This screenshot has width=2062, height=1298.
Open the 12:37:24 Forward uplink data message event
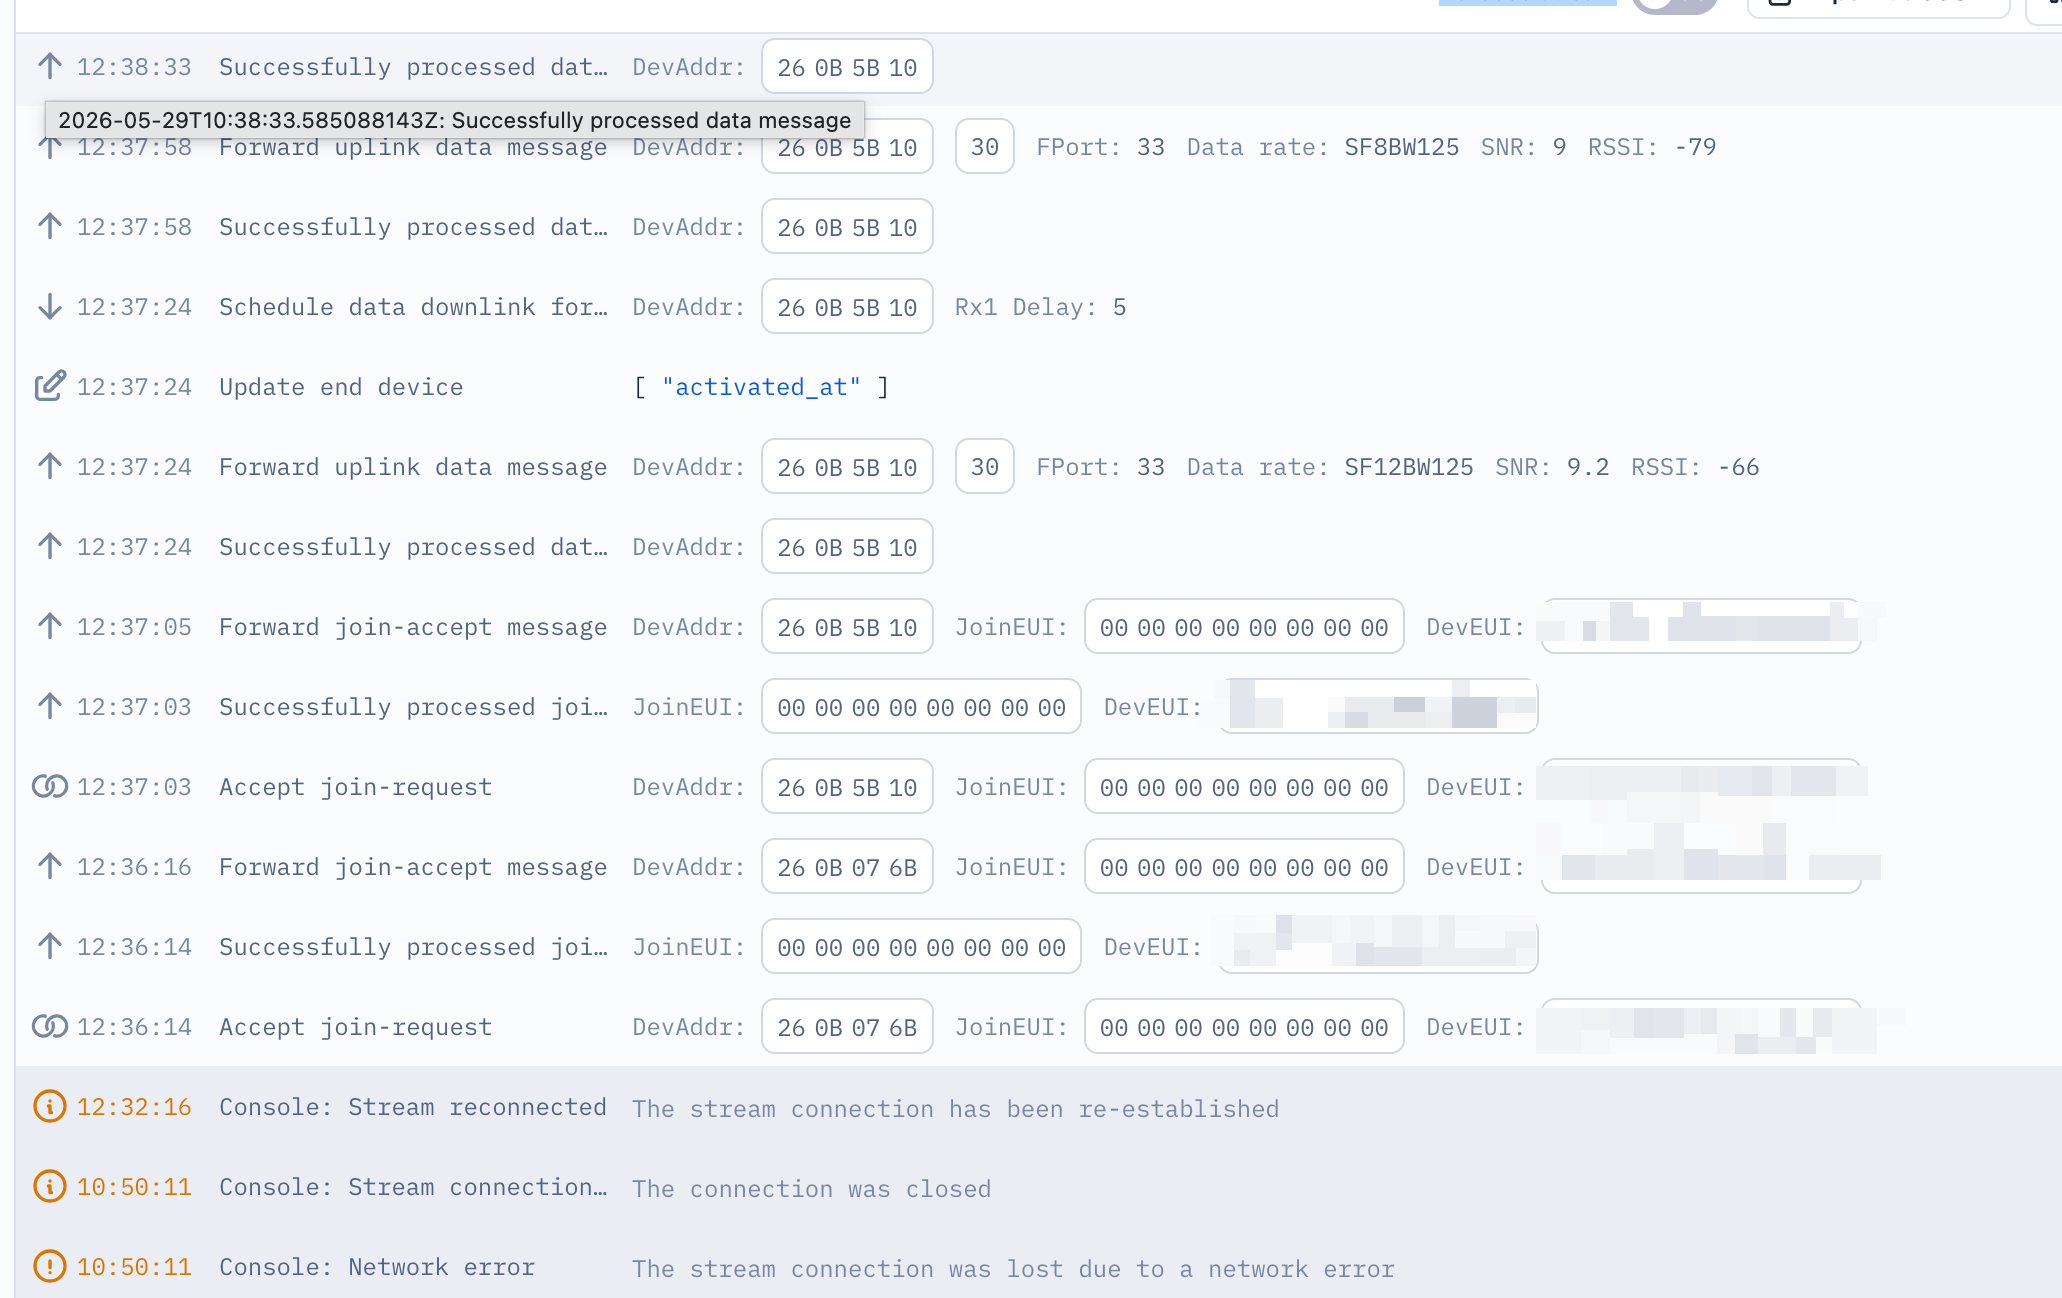pyautogui.click(x=1038, y=467)
